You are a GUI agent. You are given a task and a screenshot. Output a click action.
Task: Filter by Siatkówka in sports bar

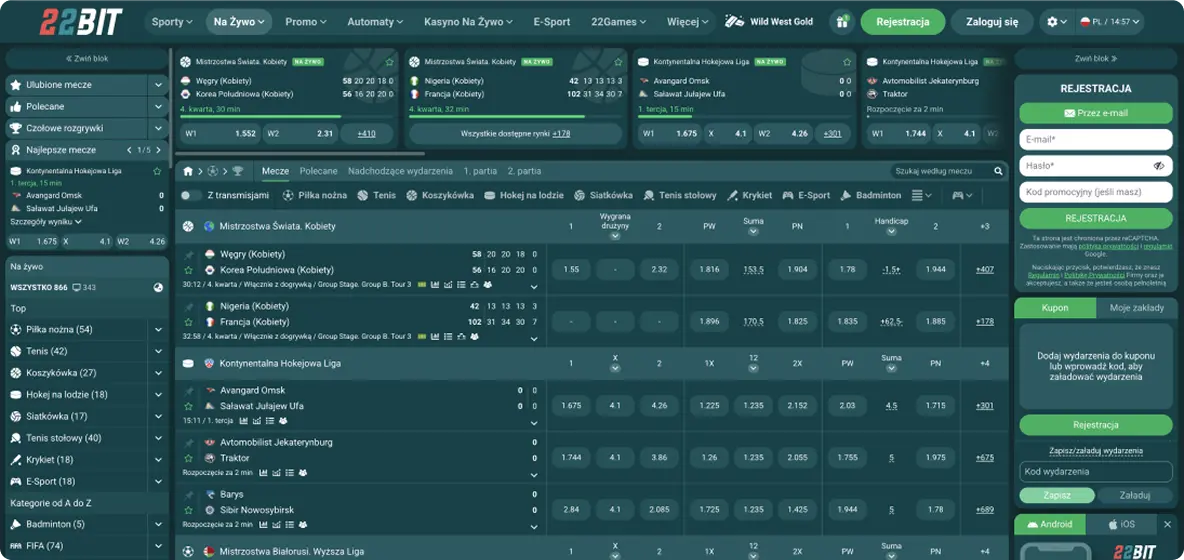pos(603,195)
